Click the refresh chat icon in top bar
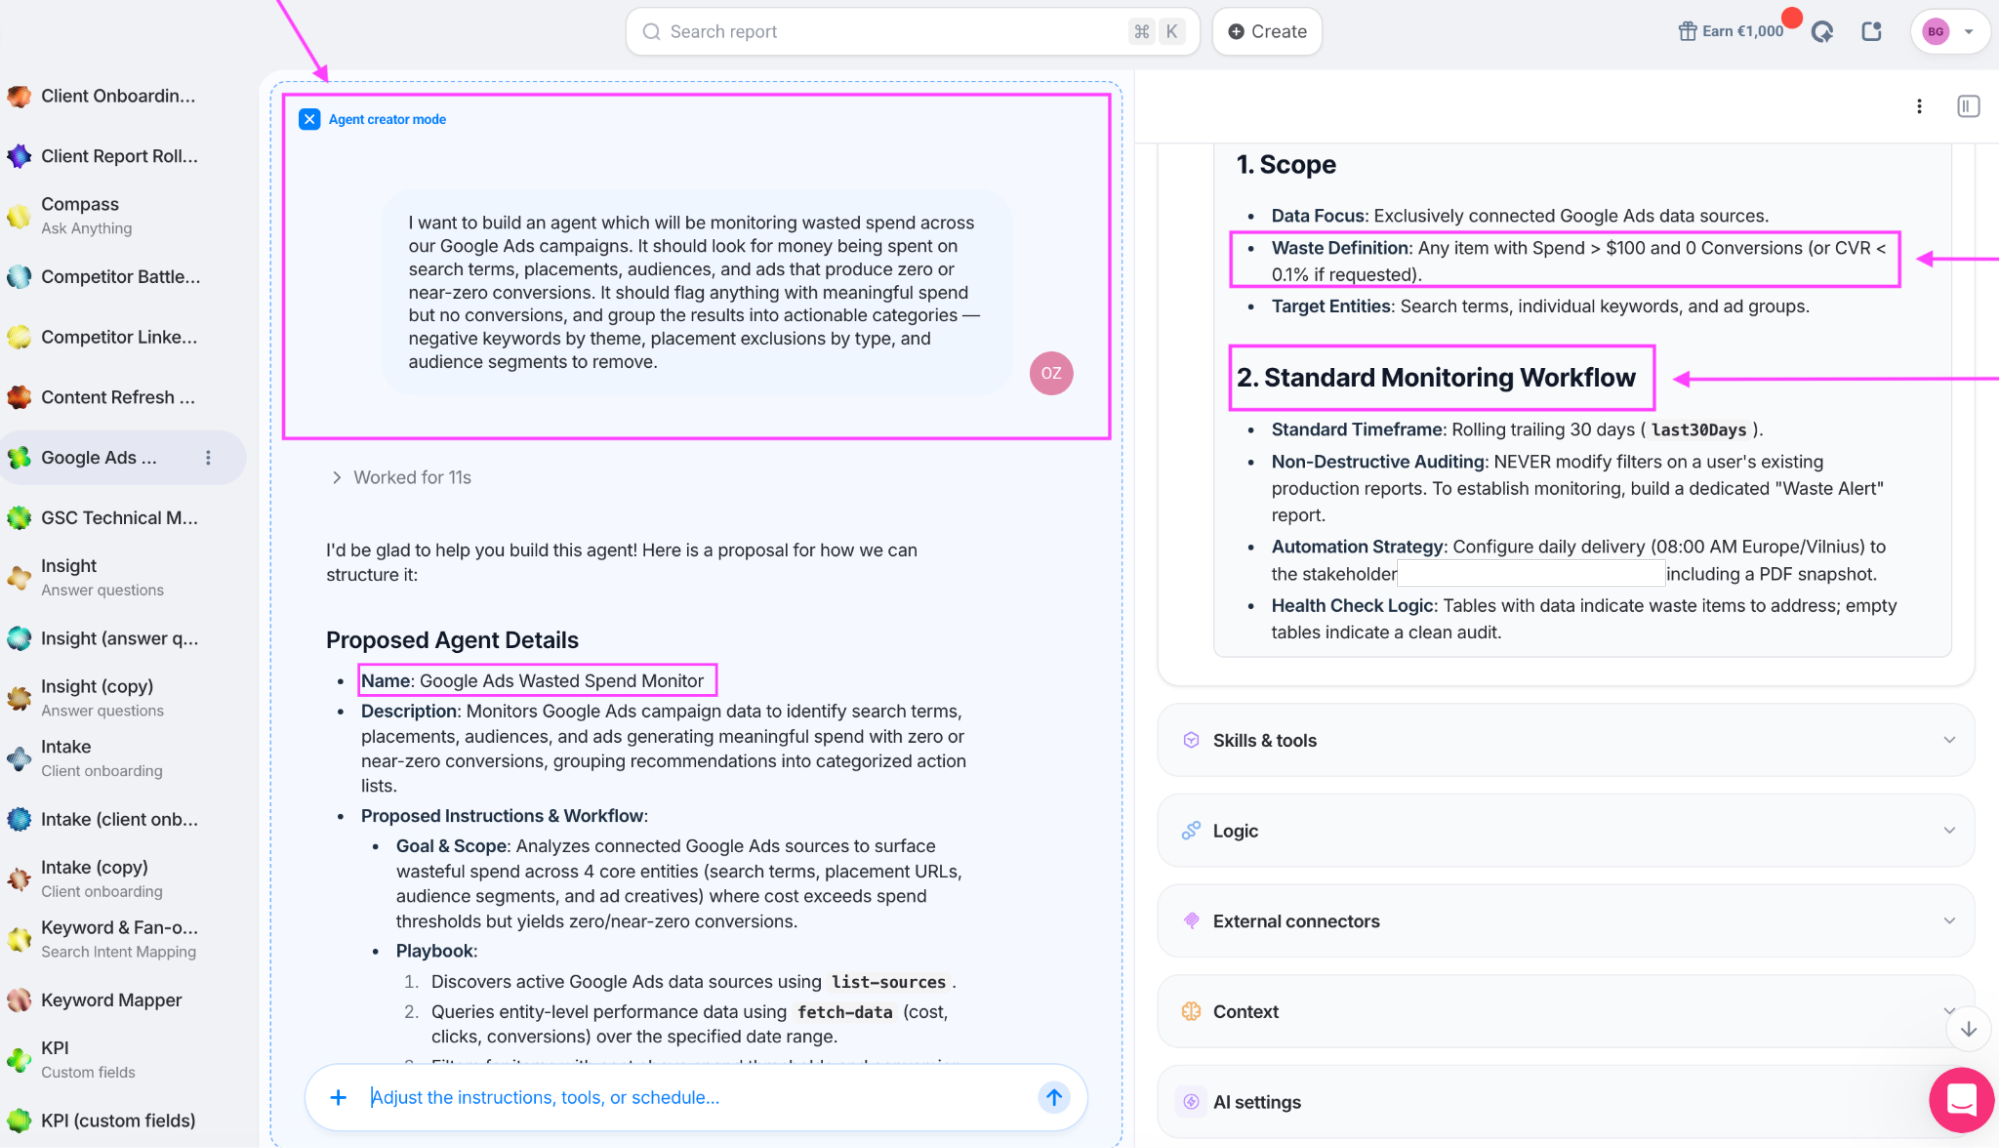 (x=1822, y=32)
